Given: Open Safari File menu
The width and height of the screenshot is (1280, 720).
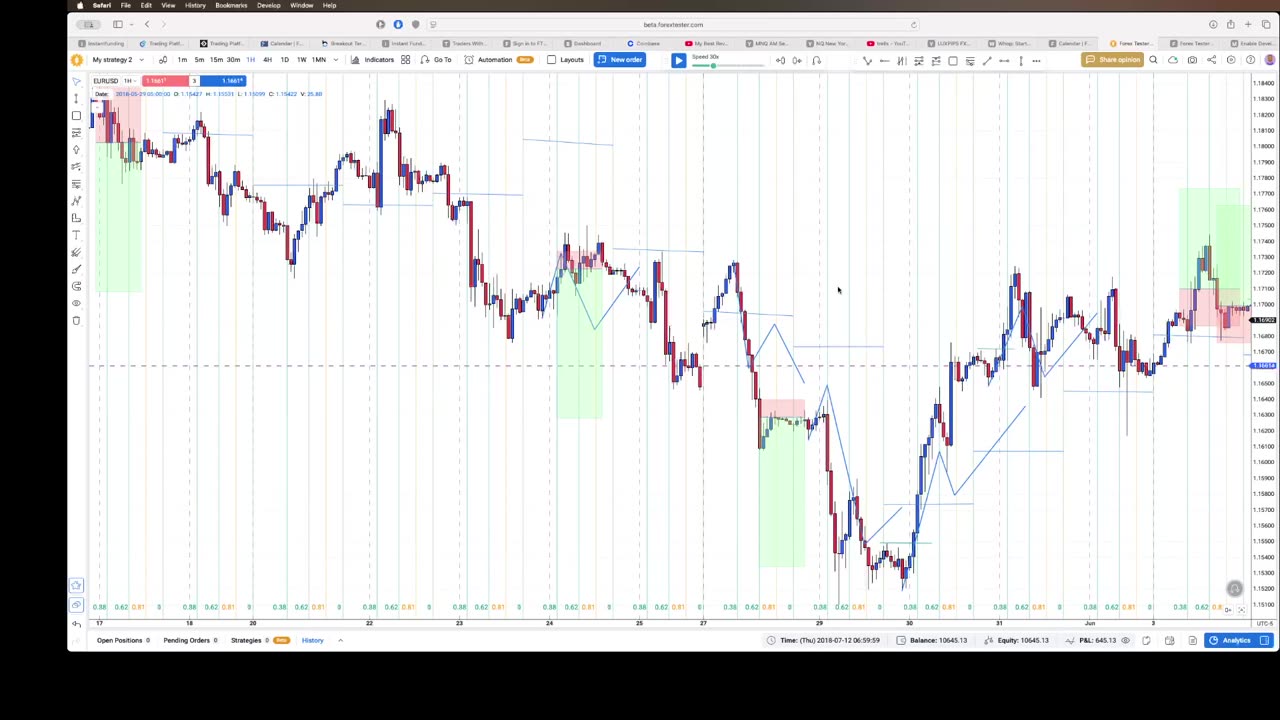Looking at the screenshot, I should pyautogui.click(x=126, y=5).
